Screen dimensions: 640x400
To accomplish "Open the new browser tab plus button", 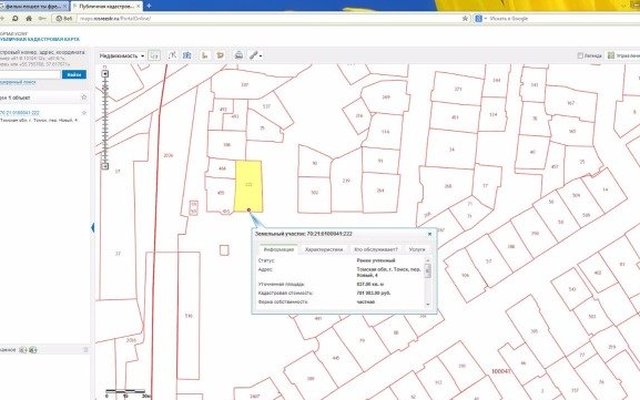I will (149, 6).
